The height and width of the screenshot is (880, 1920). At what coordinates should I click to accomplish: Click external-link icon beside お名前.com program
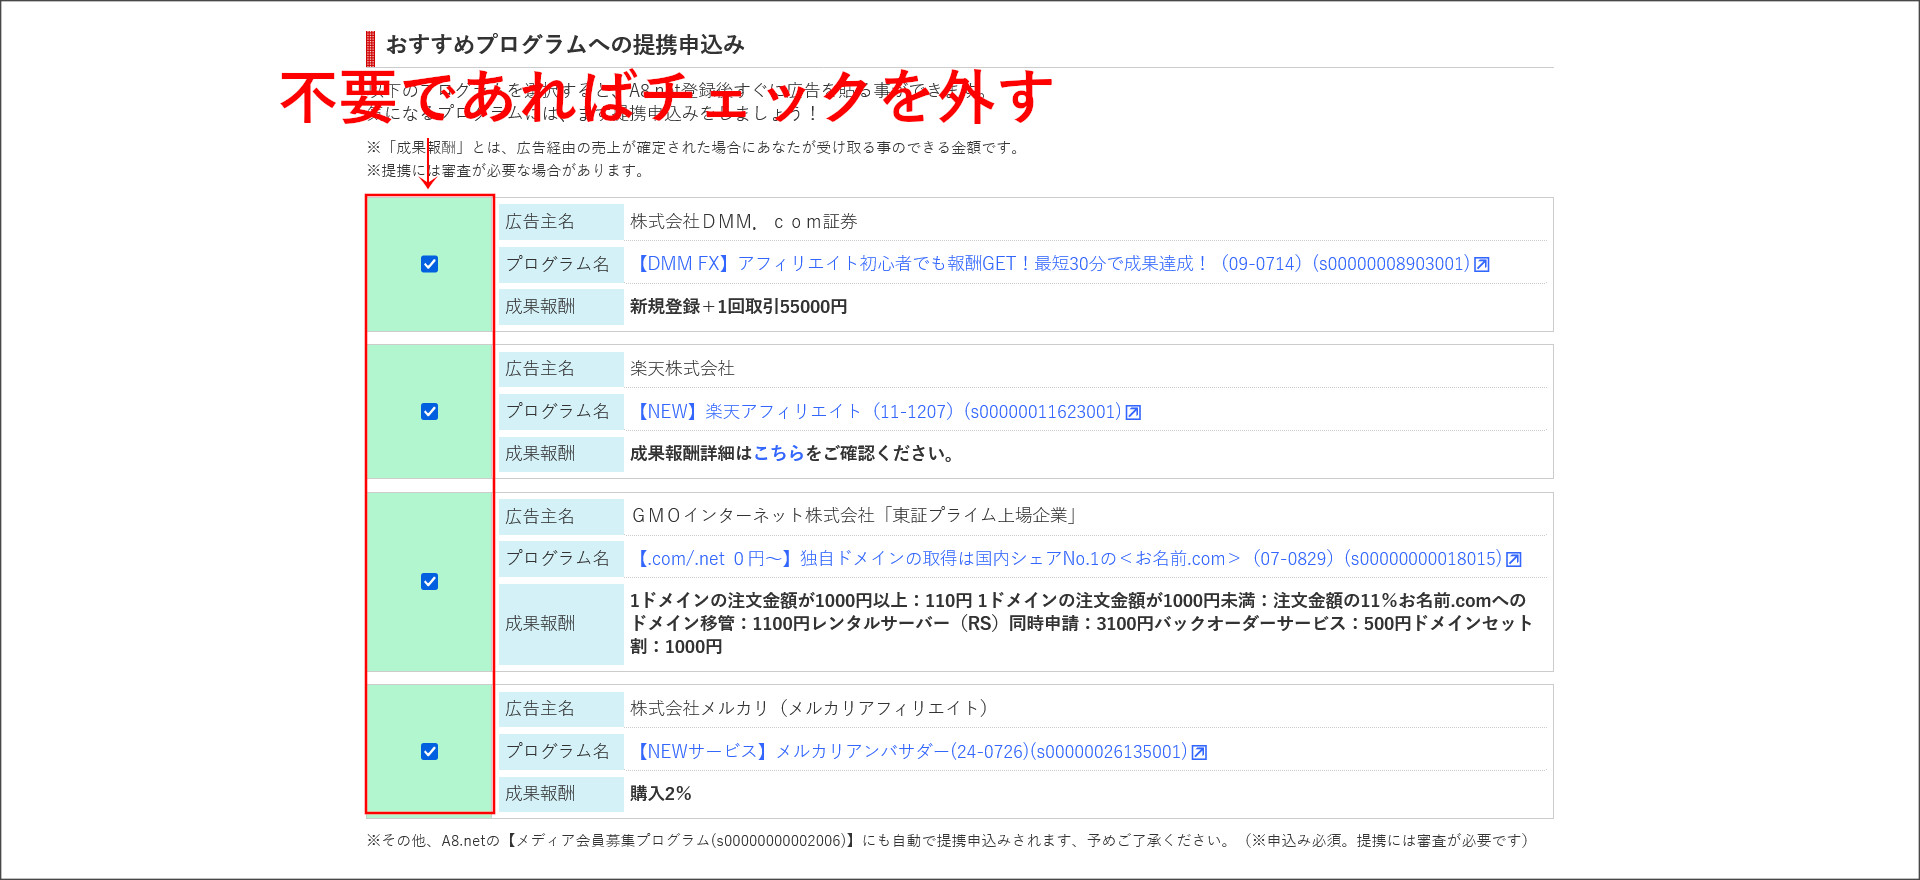click(x=1513, y=560)
